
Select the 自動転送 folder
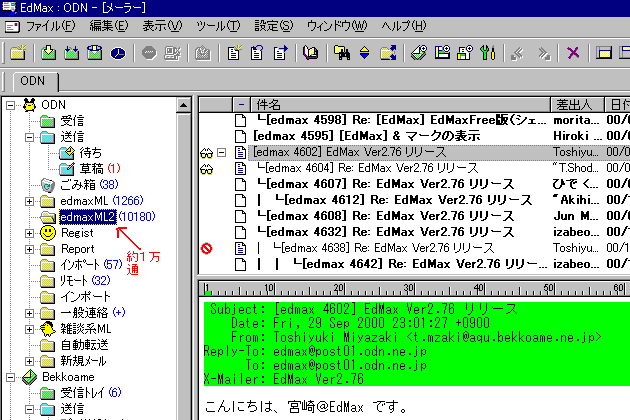84,345
